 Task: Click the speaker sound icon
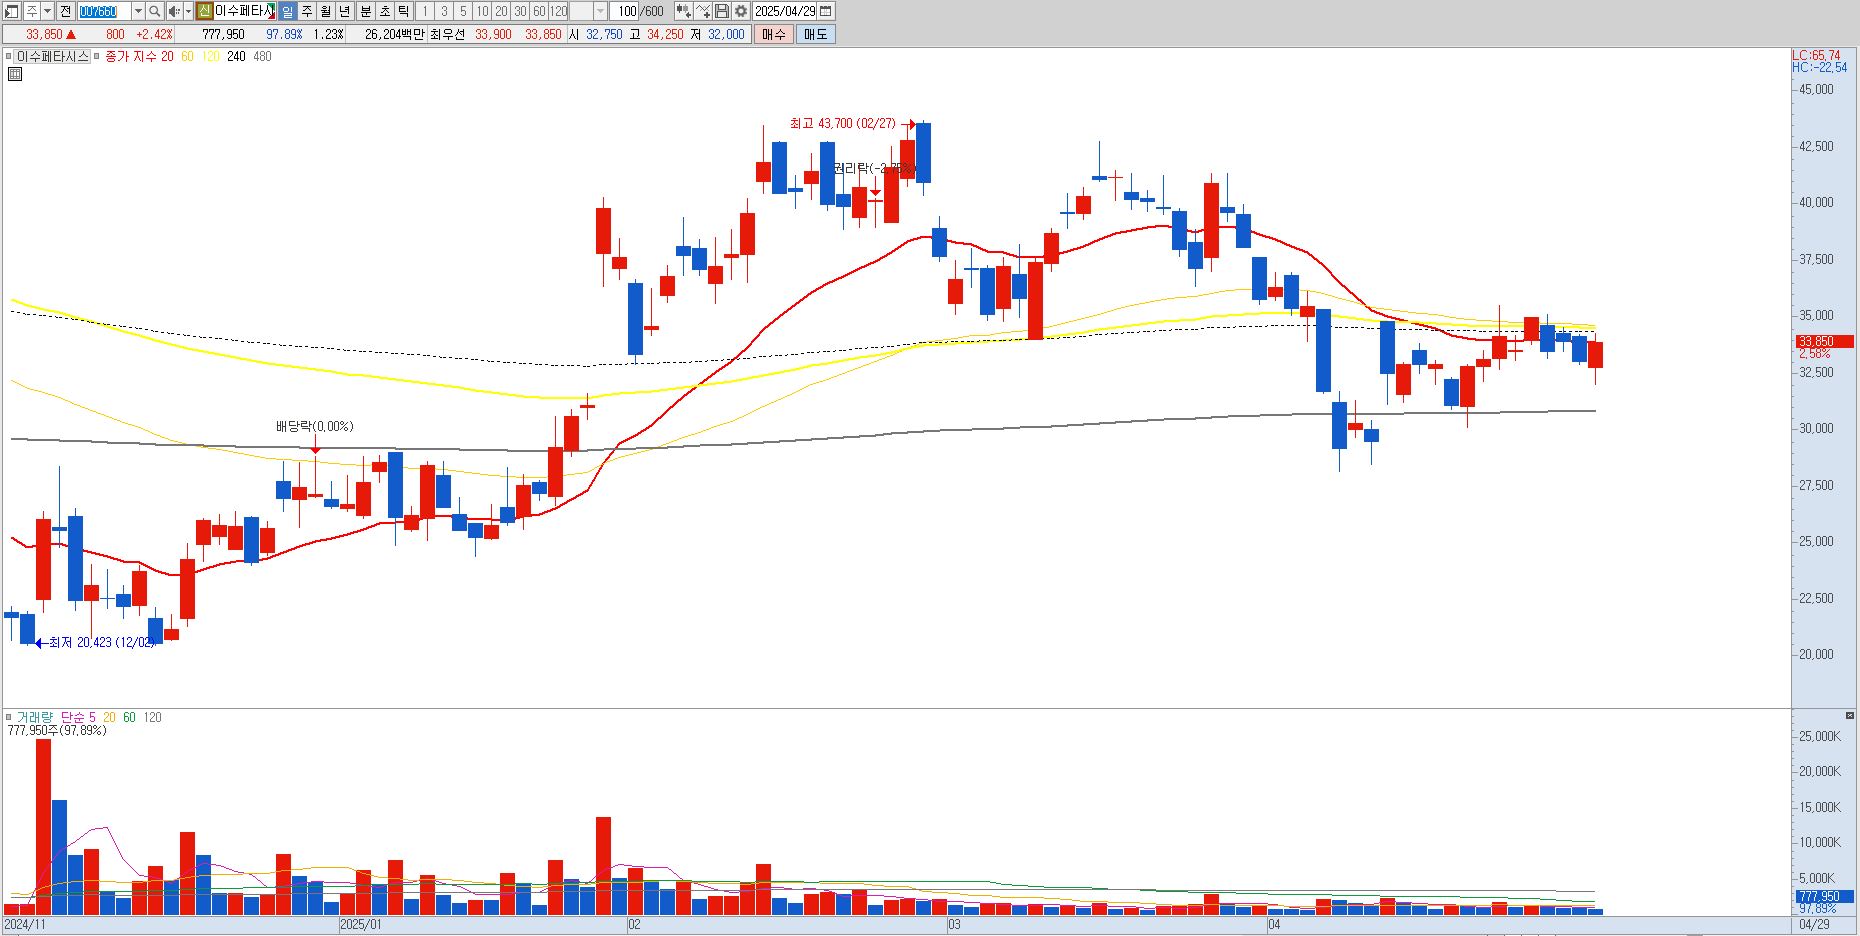174,11
